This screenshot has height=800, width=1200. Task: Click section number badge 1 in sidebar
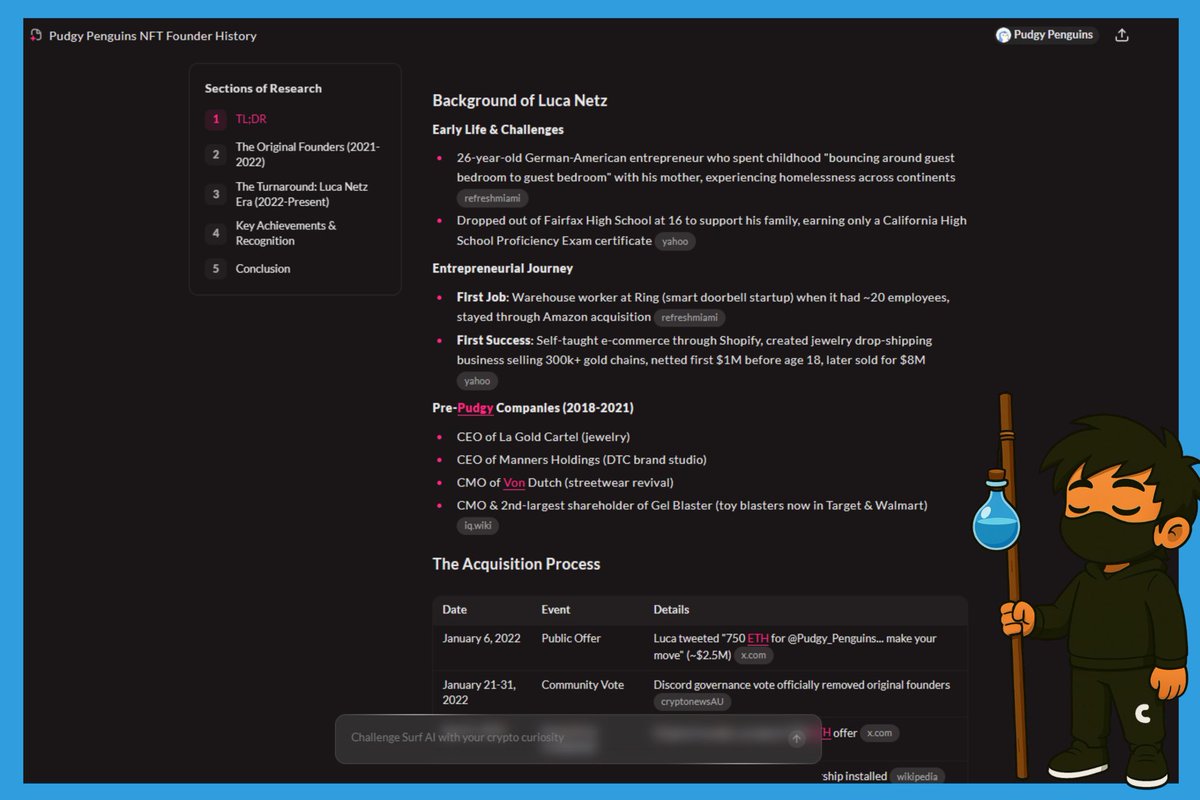tap(215, 119)
